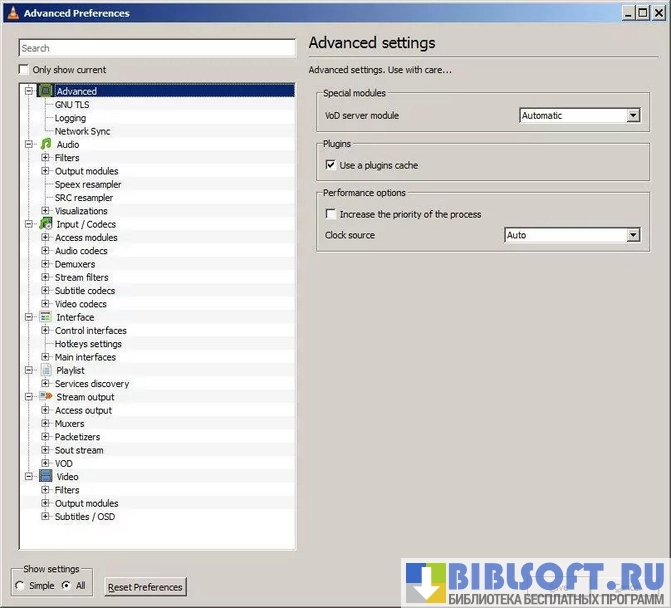Select Hotkeys settings in the tree

(88, 344)
